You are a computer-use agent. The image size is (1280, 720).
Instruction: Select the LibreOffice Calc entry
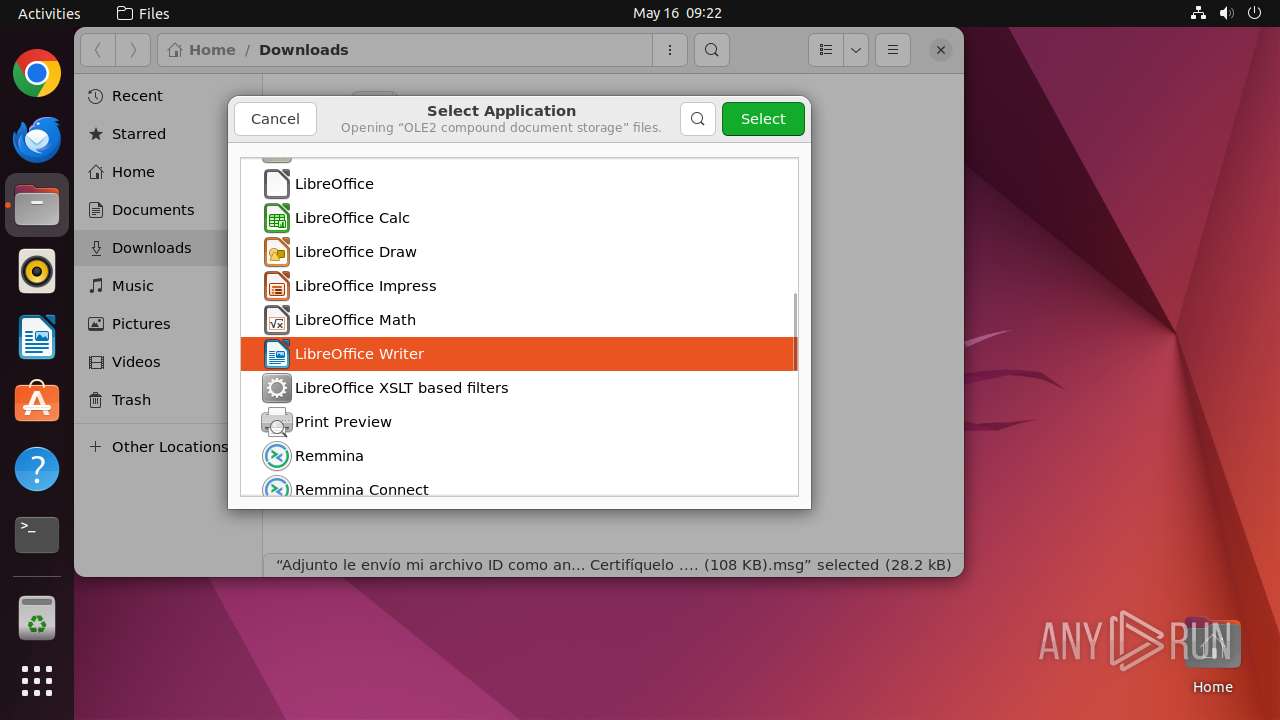point(519,218)
